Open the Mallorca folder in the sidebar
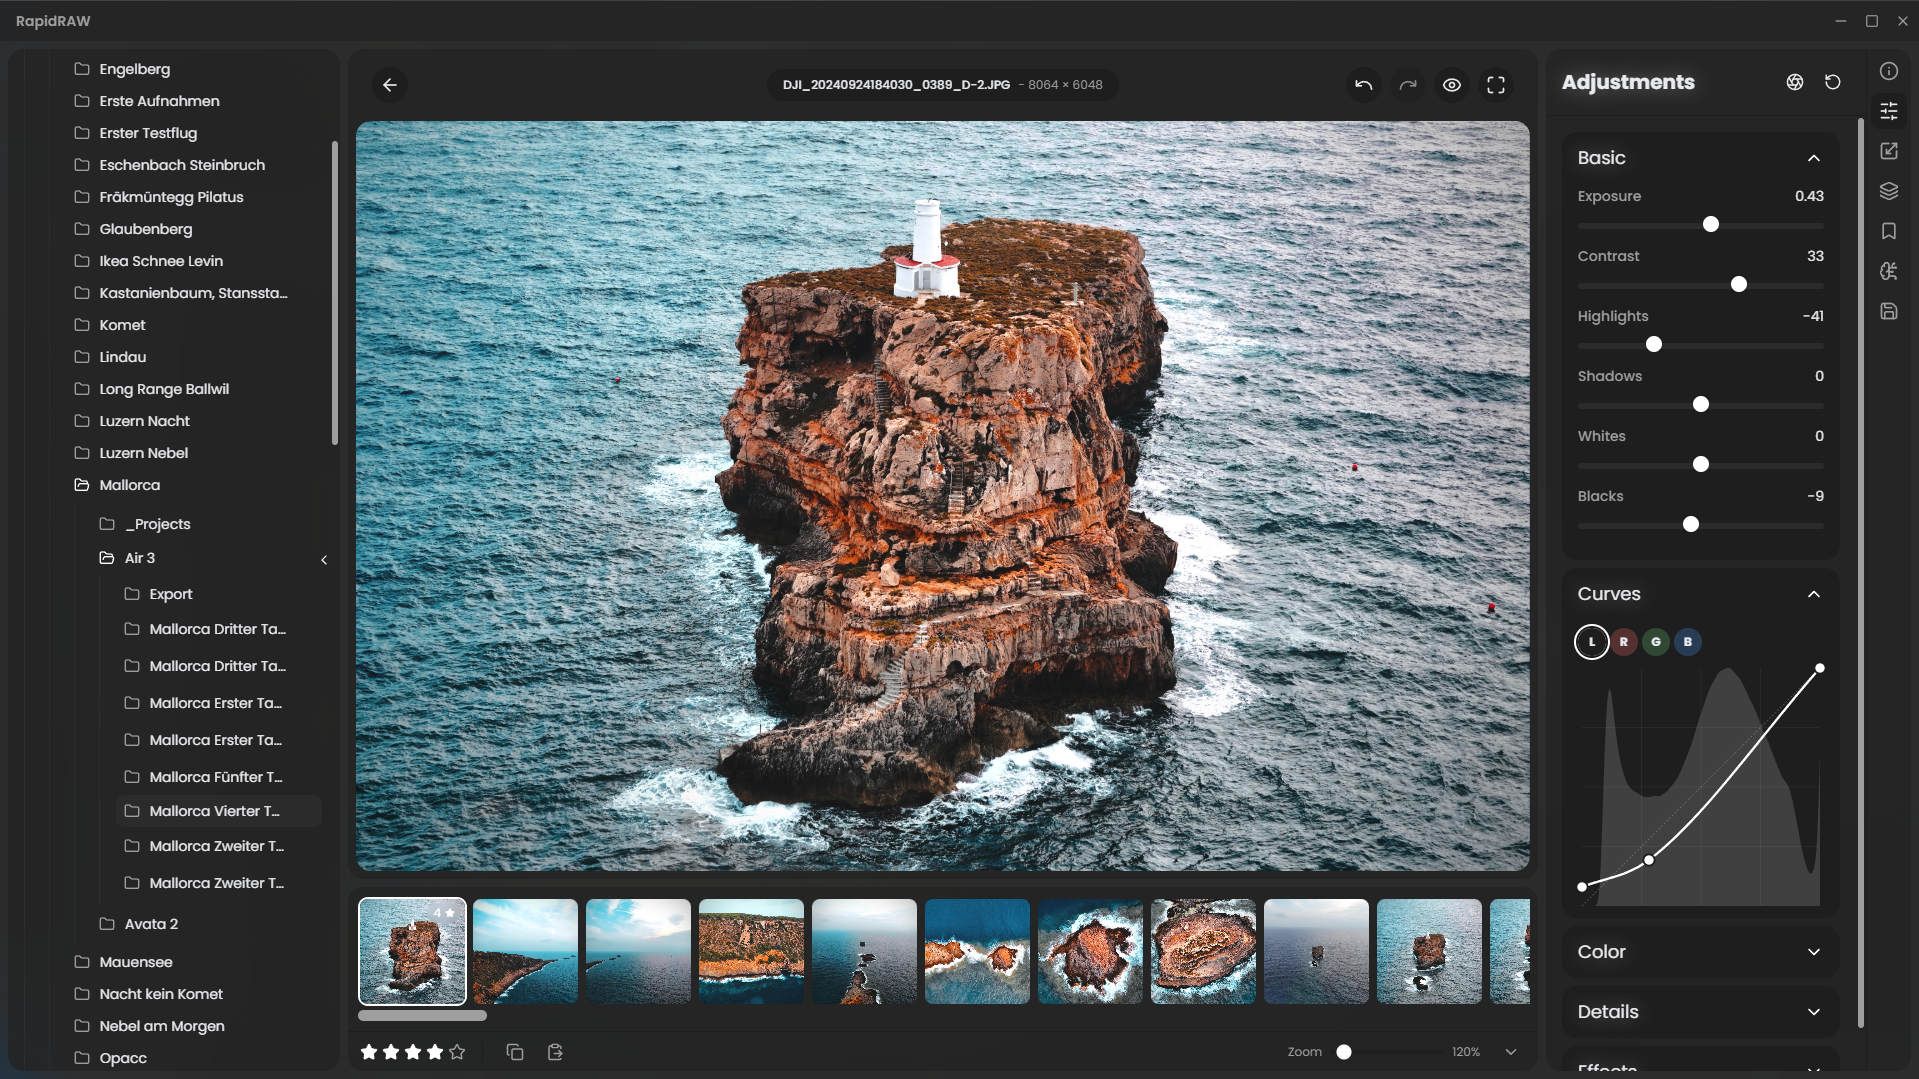Screen dimensions: 1919x1079 coord(129,485)
